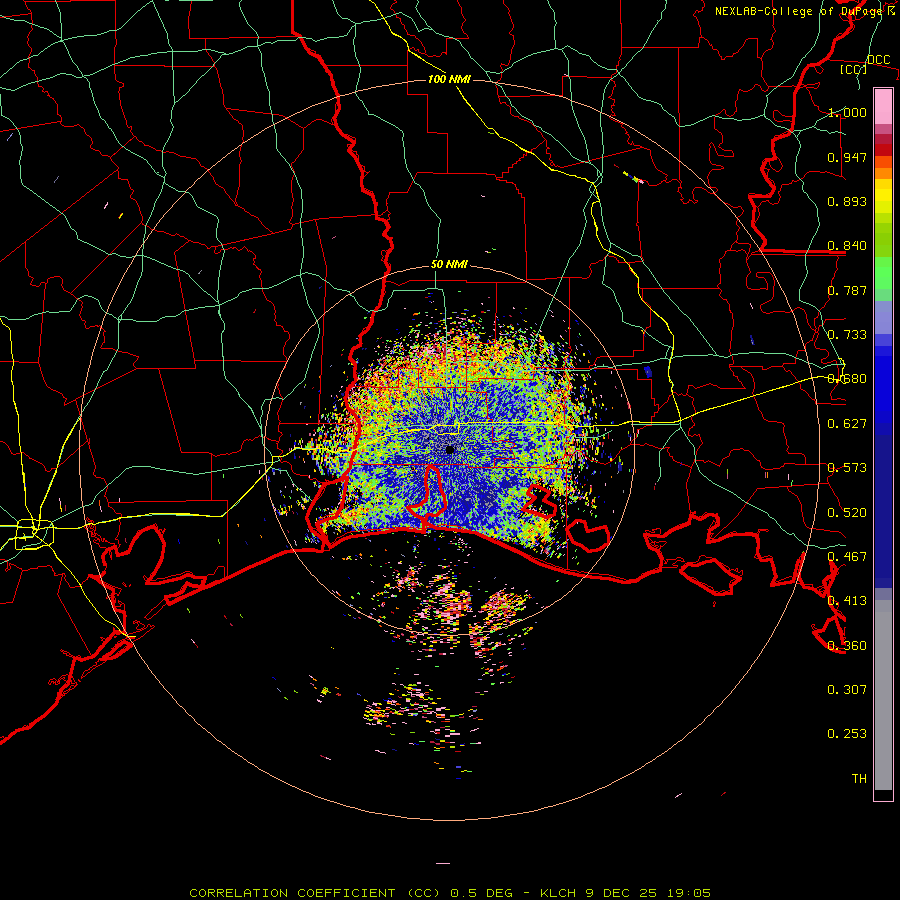Screen dimensions: 900x900
Task: Select the 0.947 scale value
Action: (x=847, y=157)
